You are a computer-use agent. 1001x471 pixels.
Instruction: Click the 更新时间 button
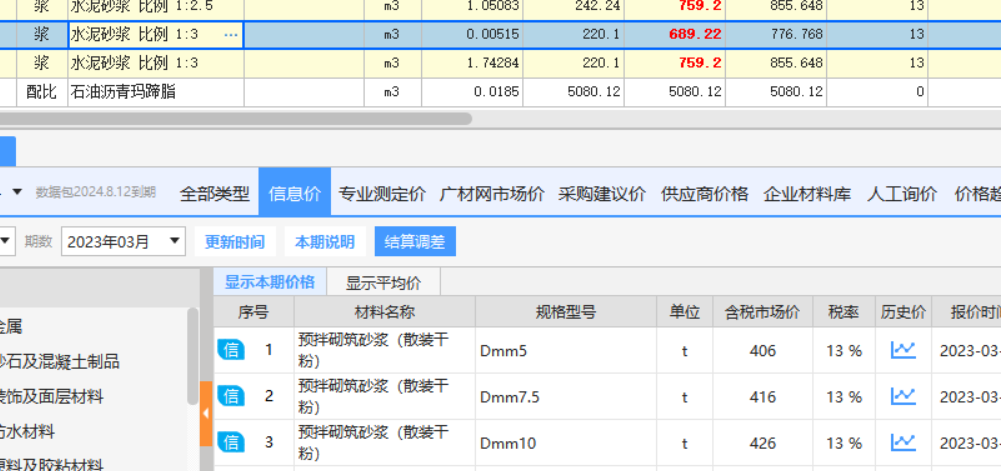pyautogui.click(x=235, y=241)
